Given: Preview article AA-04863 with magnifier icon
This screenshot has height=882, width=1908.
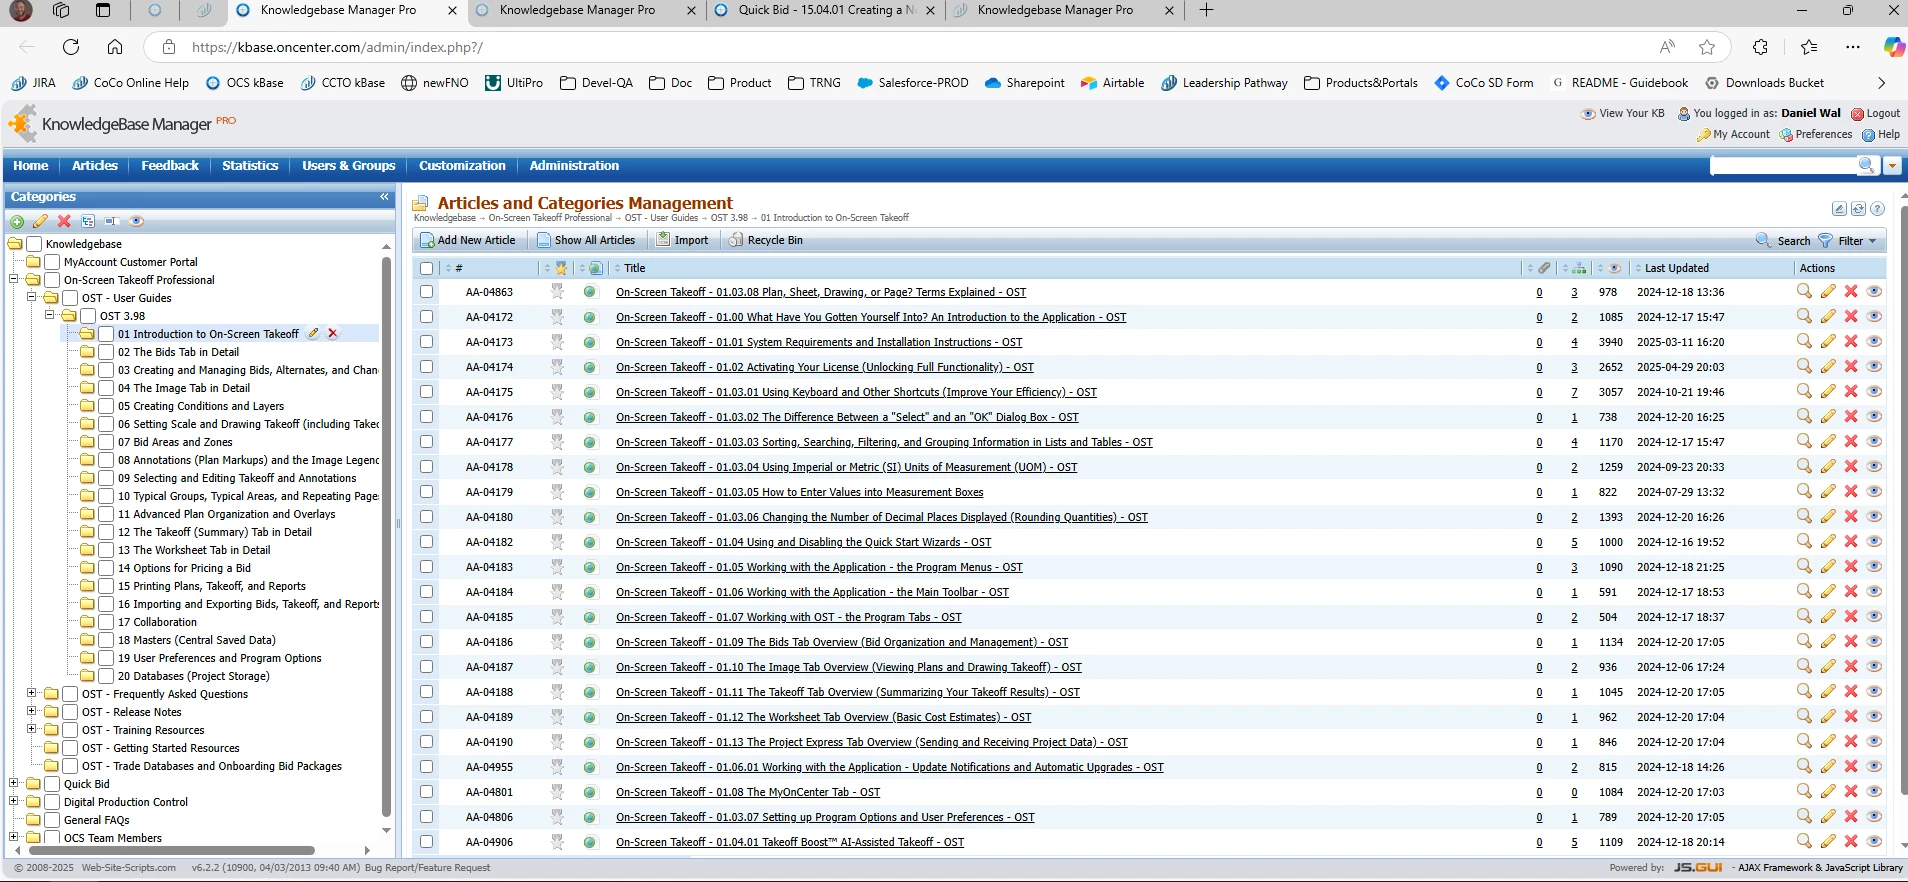Looking at the screenshot, I should 1804,291.
